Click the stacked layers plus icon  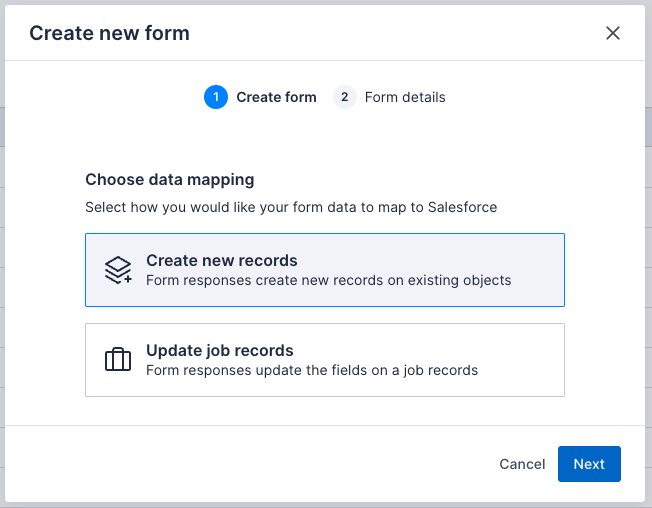coord(118,270)
